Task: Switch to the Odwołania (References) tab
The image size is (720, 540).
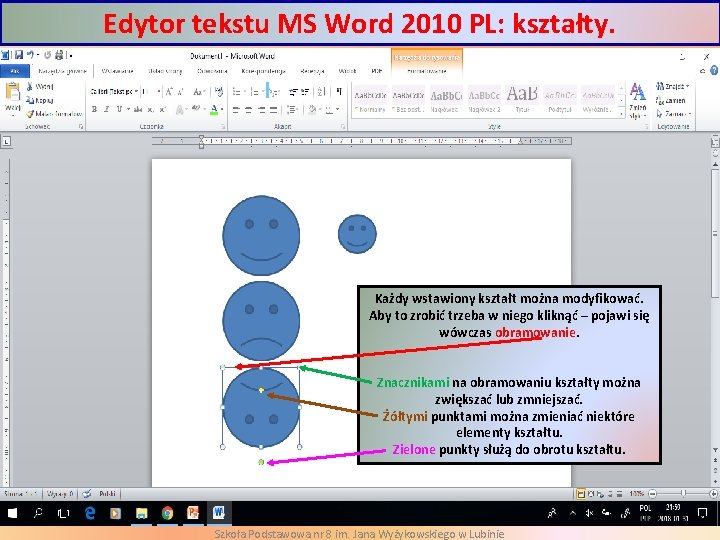Action: pos(212,71)
